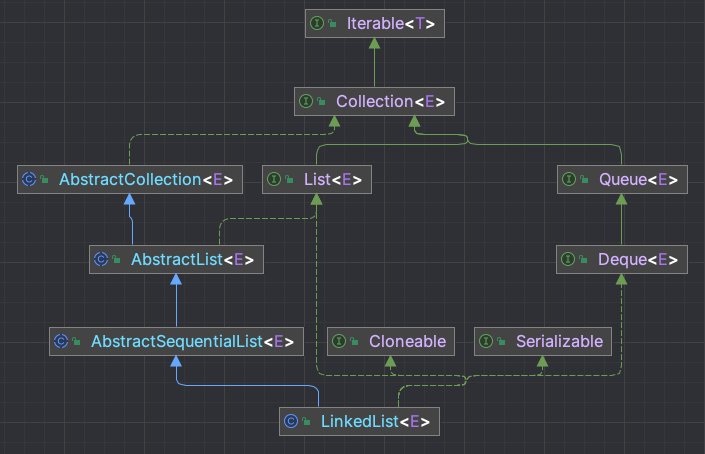Click the public lock icon on AbstractCollection<E>
Image resolution: width=705 pixels, height=454 pixels.
[44, 179]
